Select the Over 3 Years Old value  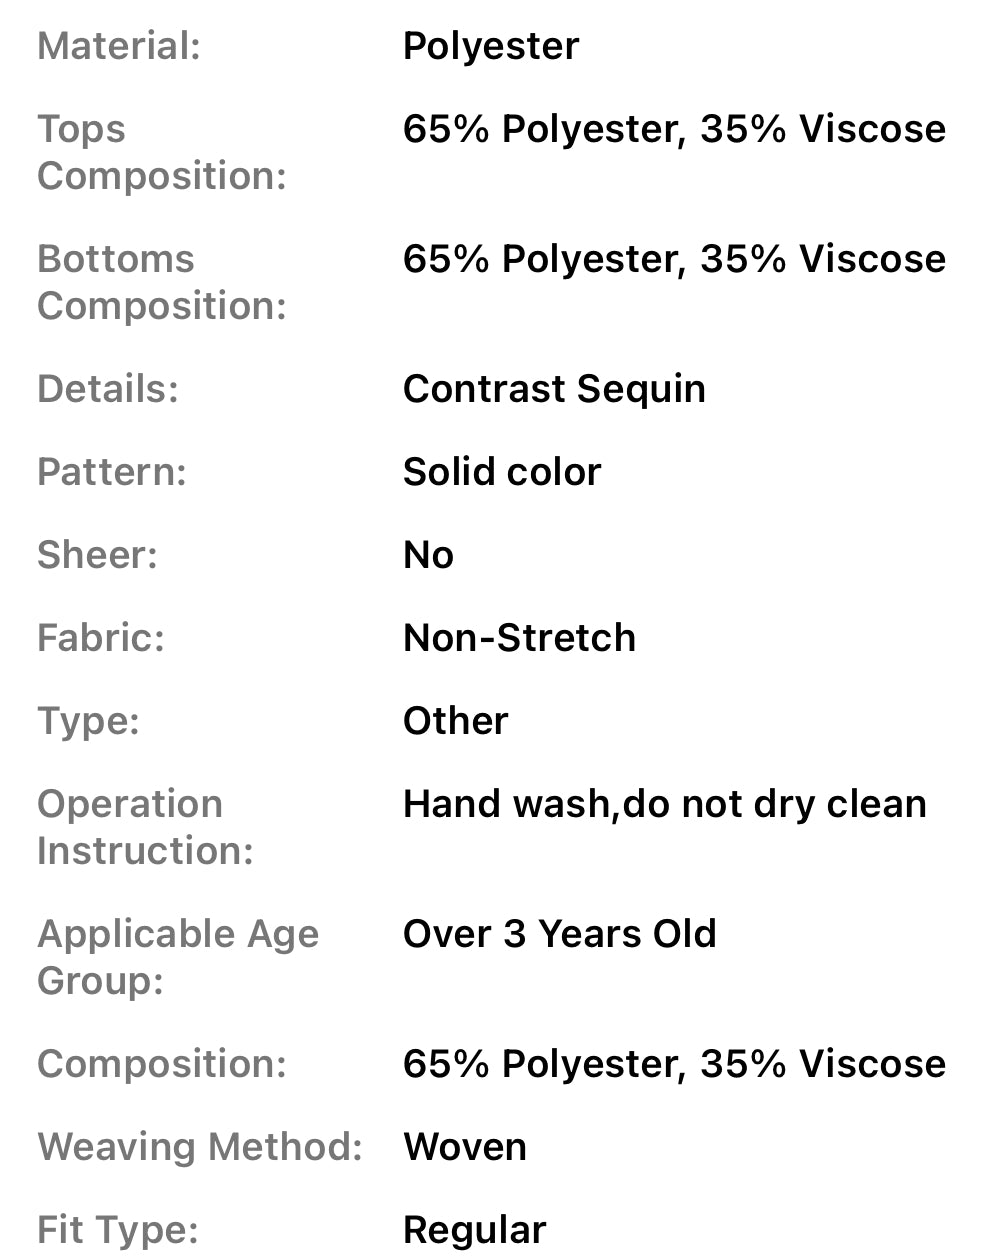(559, 934)
